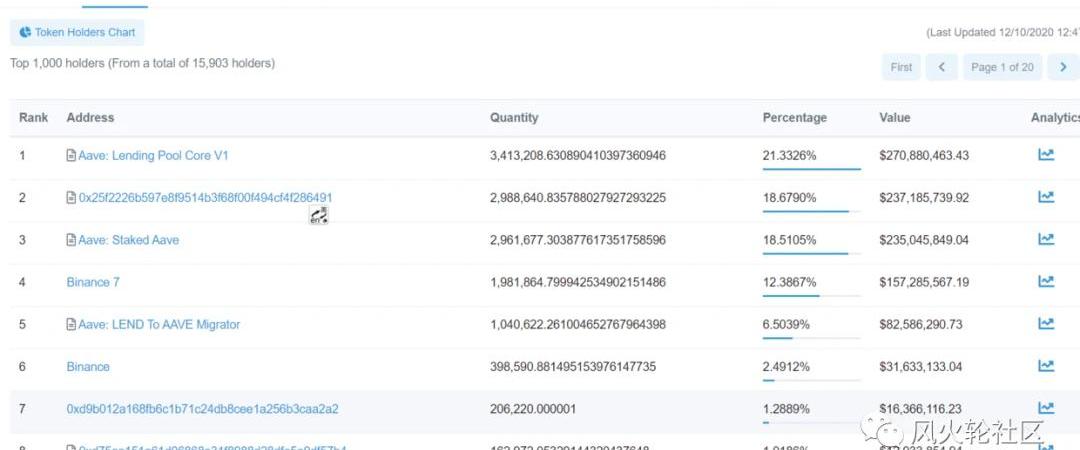Open the Binance 7 holder address
The image size is (1080, 450).
(x=93, y=282)
